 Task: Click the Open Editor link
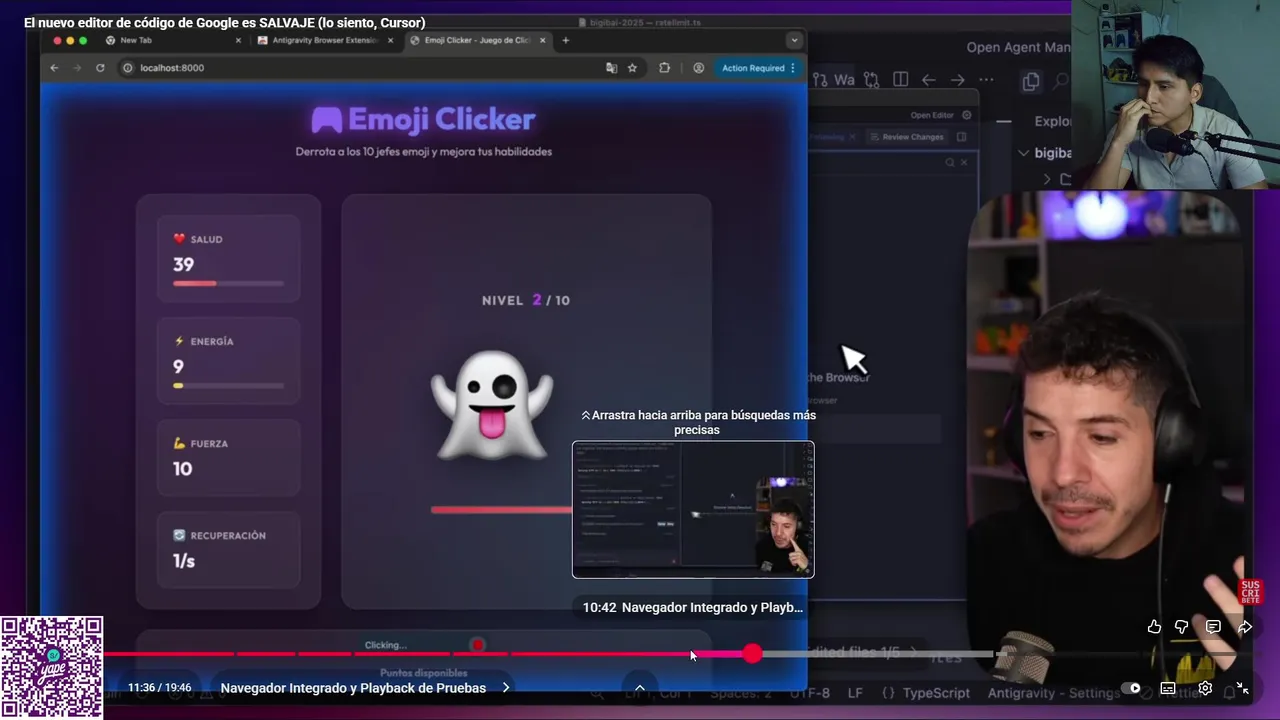[x=932, y=115]
